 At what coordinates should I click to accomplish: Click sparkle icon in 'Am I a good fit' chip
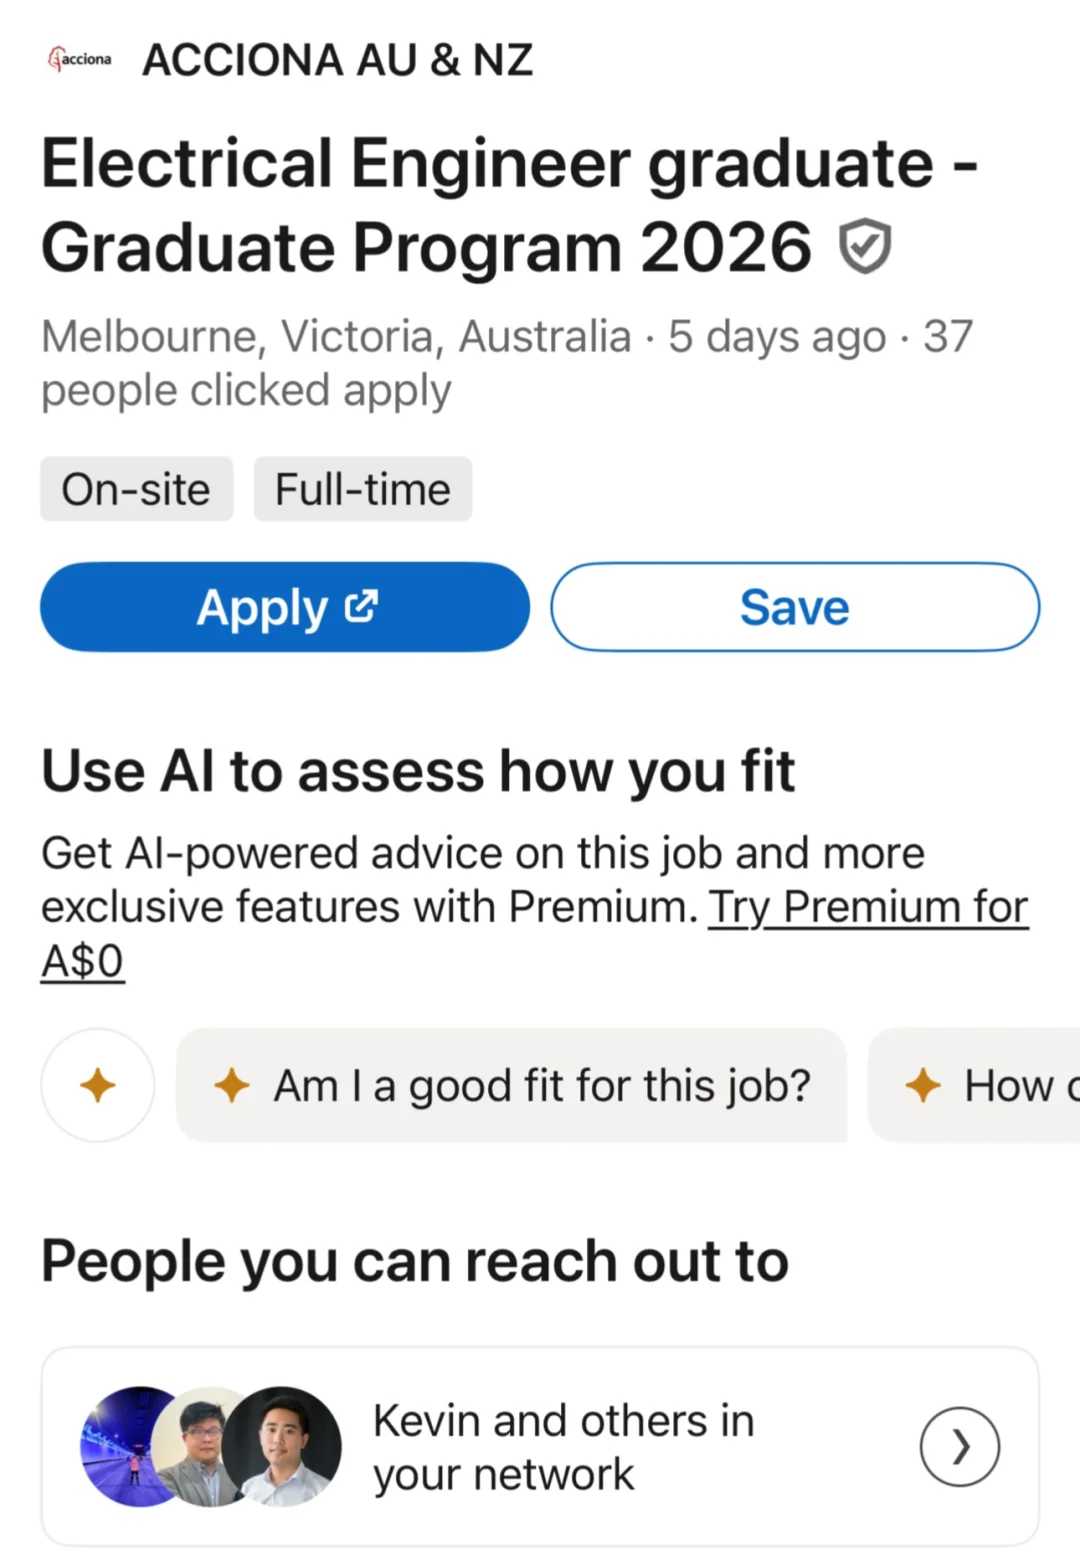232,1085
